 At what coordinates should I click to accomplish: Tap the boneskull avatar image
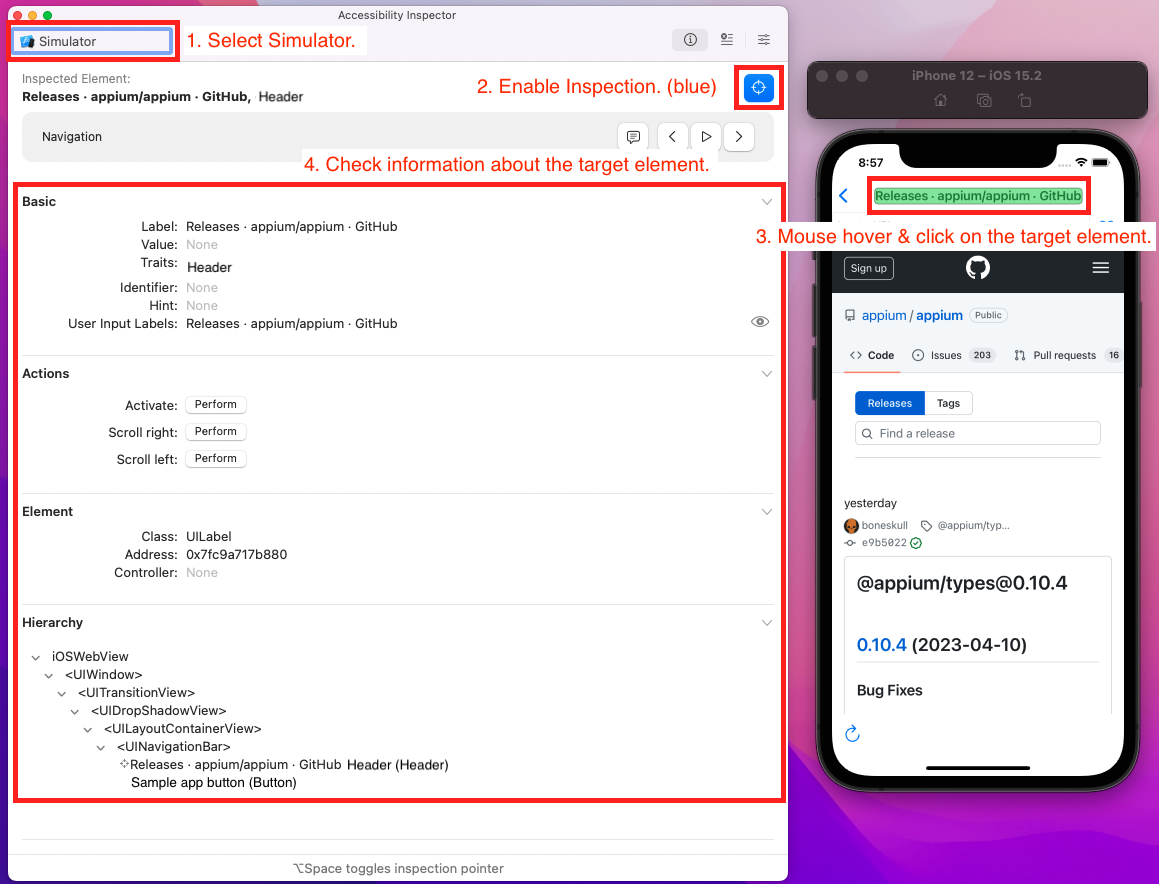click(x=852, y=526)
